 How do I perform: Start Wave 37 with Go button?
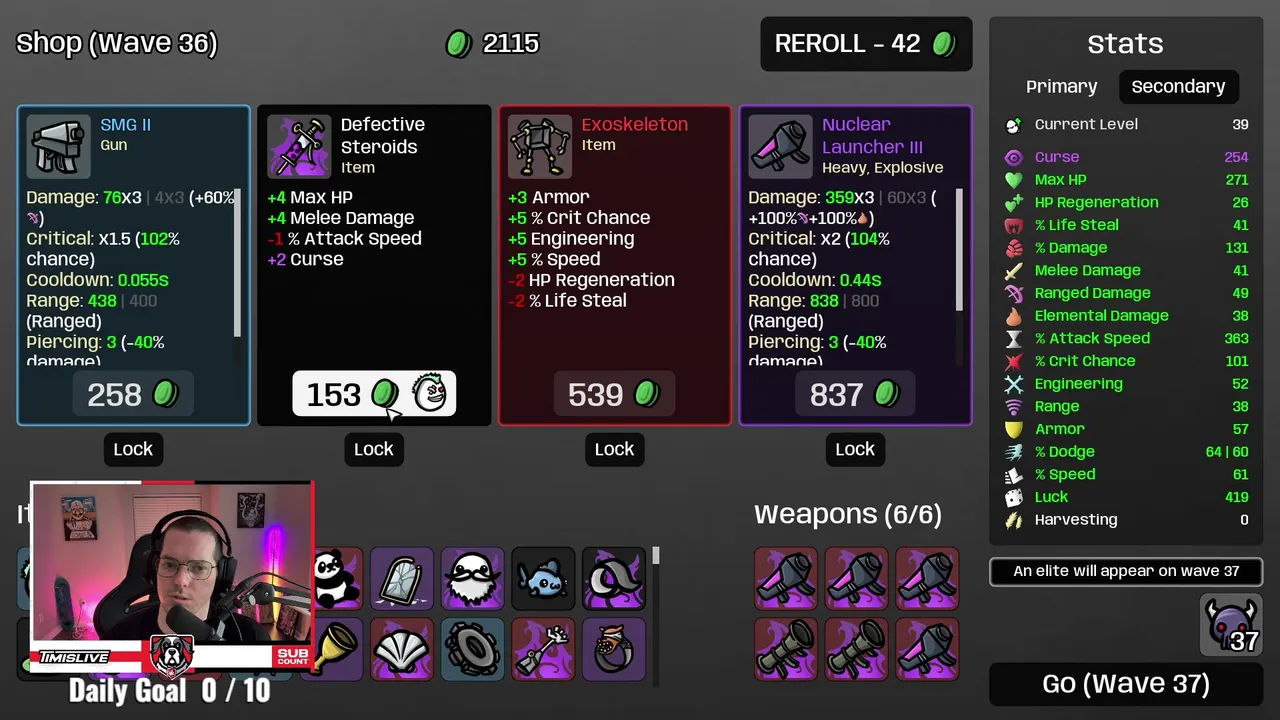coord(1126,684)
